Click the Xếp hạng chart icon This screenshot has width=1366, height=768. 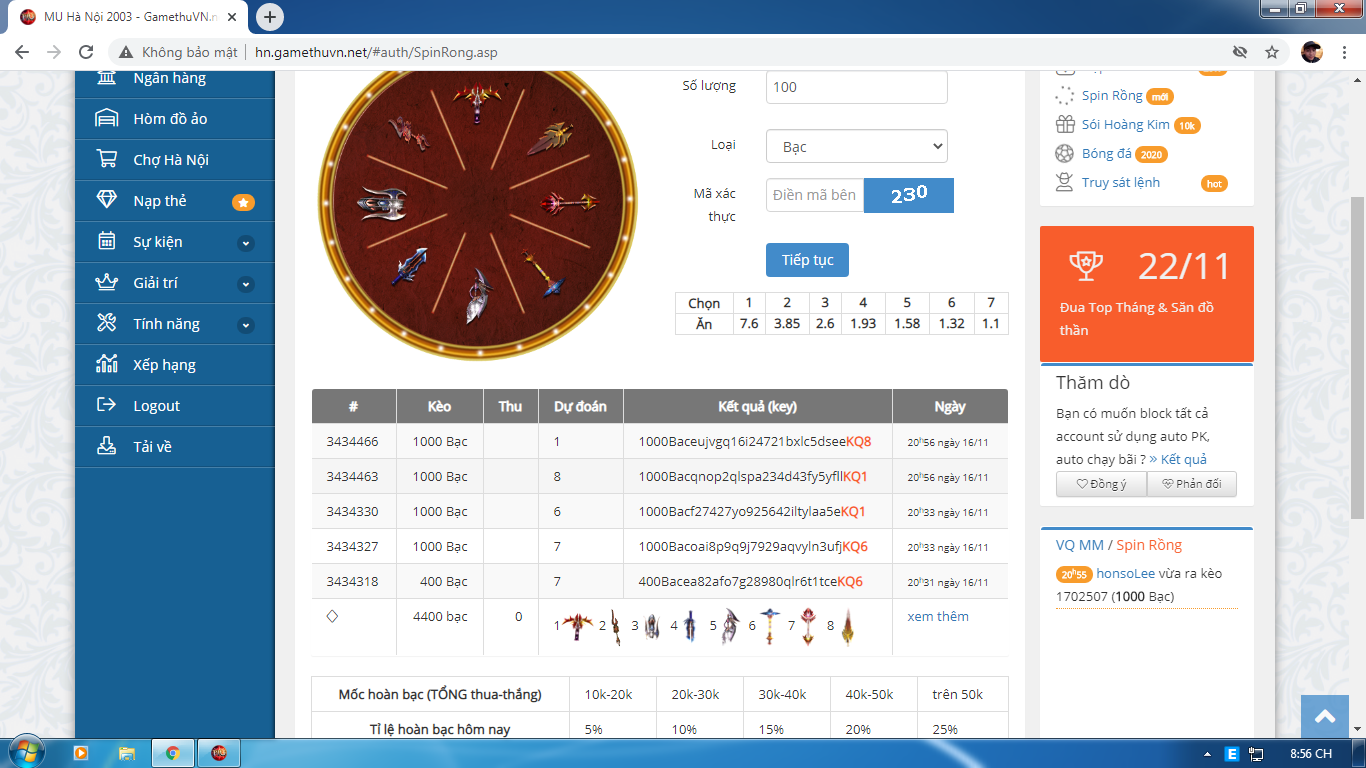[x=106, y=365]
